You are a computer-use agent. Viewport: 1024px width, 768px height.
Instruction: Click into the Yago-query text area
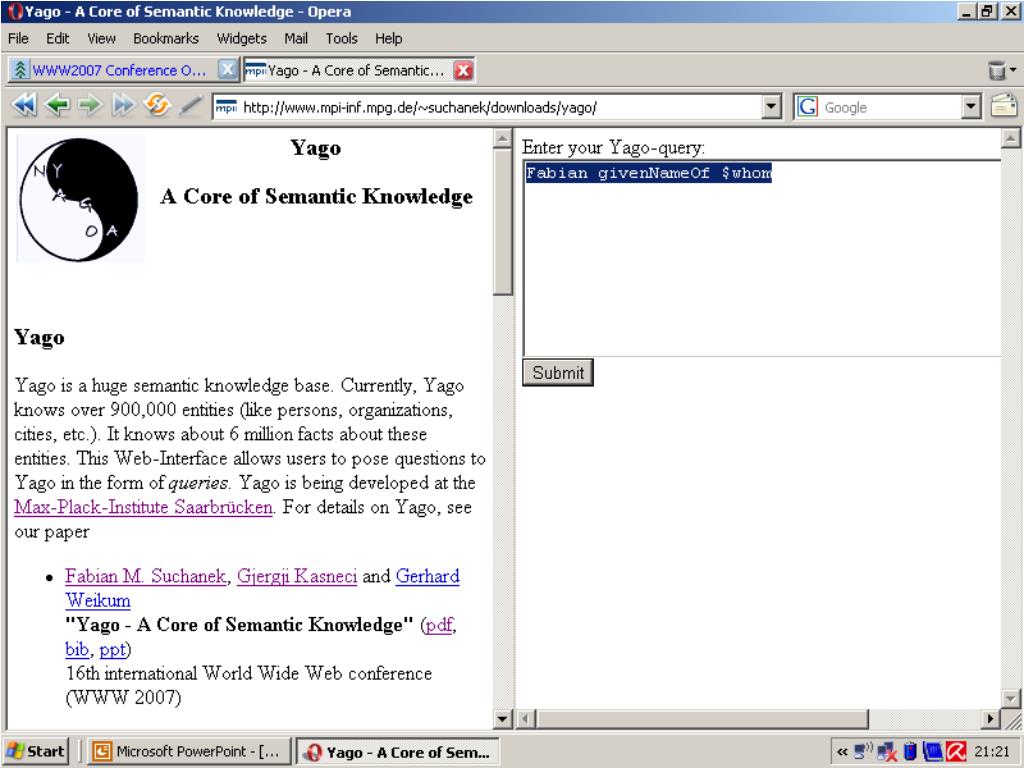click(x=761, y=258)
